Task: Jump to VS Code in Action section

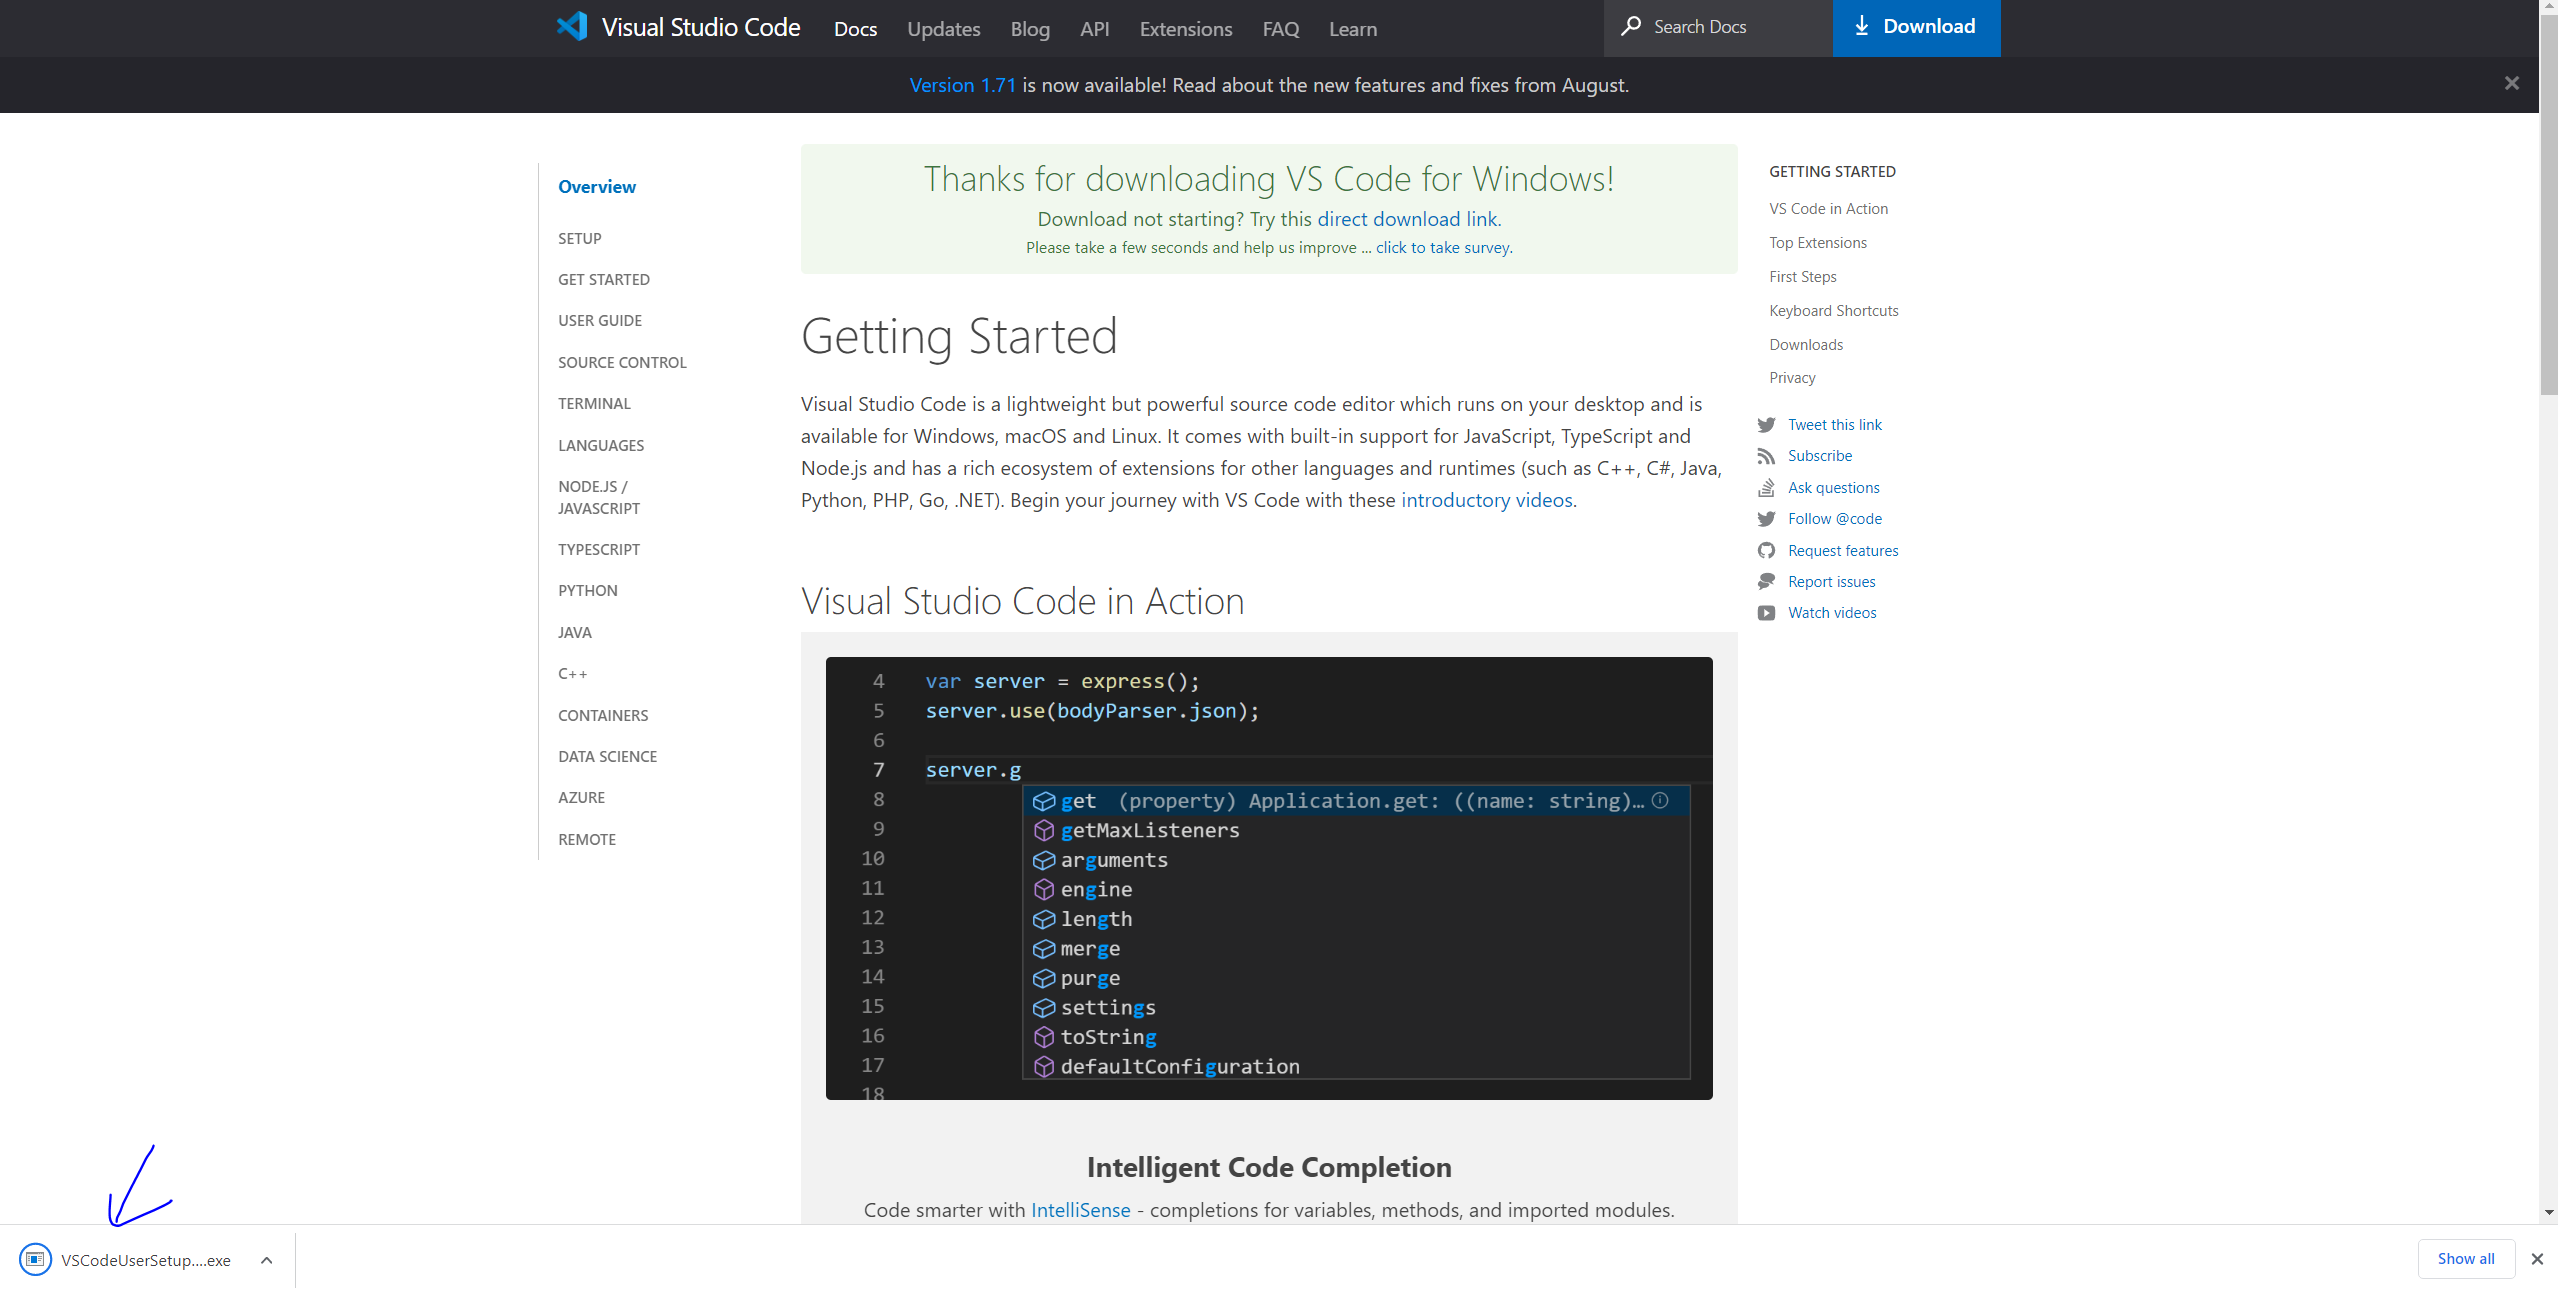Action: [x=1828, y=209]
